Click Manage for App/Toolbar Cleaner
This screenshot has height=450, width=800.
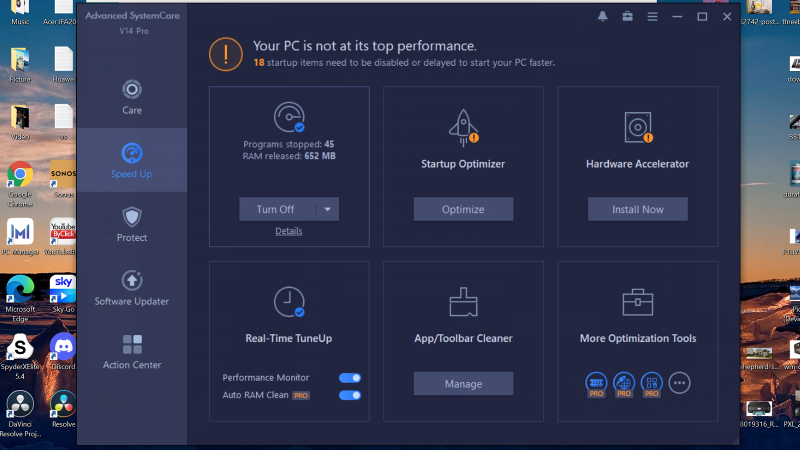point(463,384)
